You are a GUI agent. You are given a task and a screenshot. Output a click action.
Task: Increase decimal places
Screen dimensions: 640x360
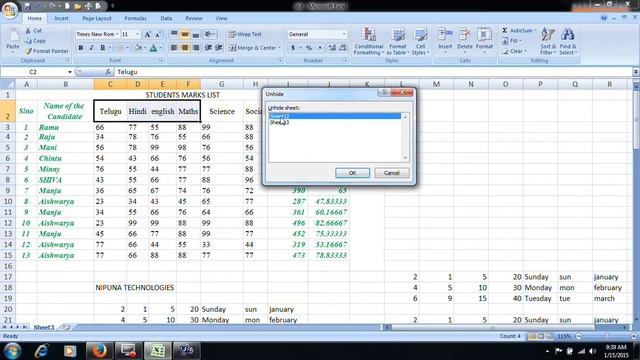pyautogui.click(x=332, y=48)
